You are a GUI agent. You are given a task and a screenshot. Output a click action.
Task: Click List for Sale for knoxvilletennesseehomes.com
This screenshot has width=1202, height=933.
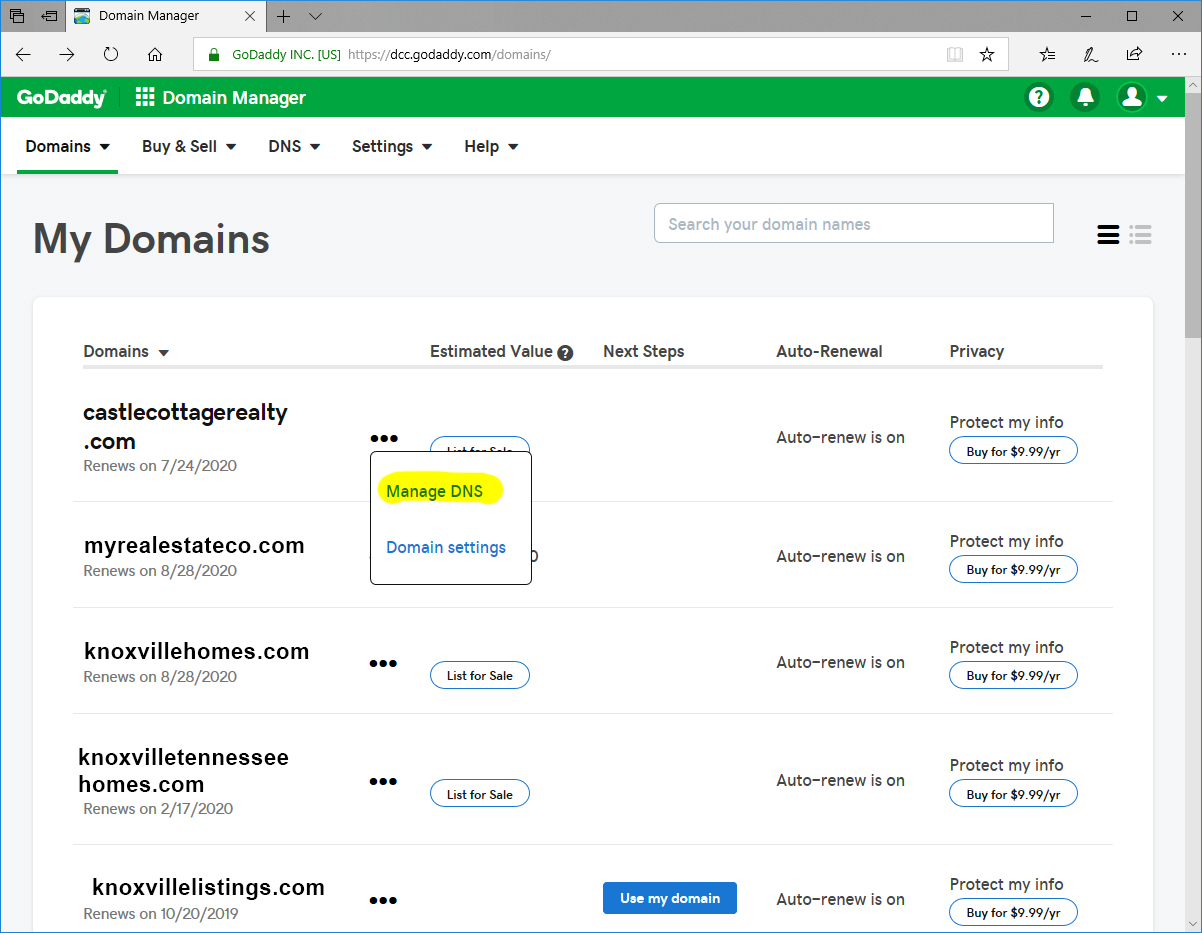pyautogui.click(x=480, y=794)
